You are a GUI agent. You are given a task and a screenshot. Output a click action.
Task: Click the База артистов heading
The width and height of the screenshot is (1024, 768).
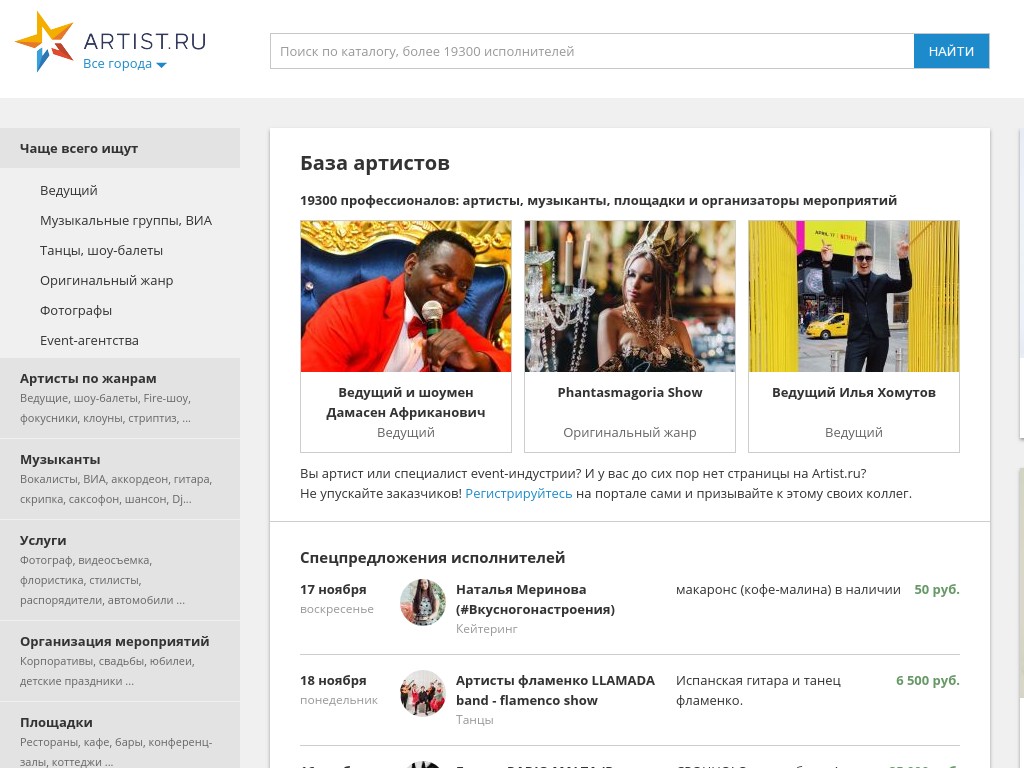click(375, 163)
